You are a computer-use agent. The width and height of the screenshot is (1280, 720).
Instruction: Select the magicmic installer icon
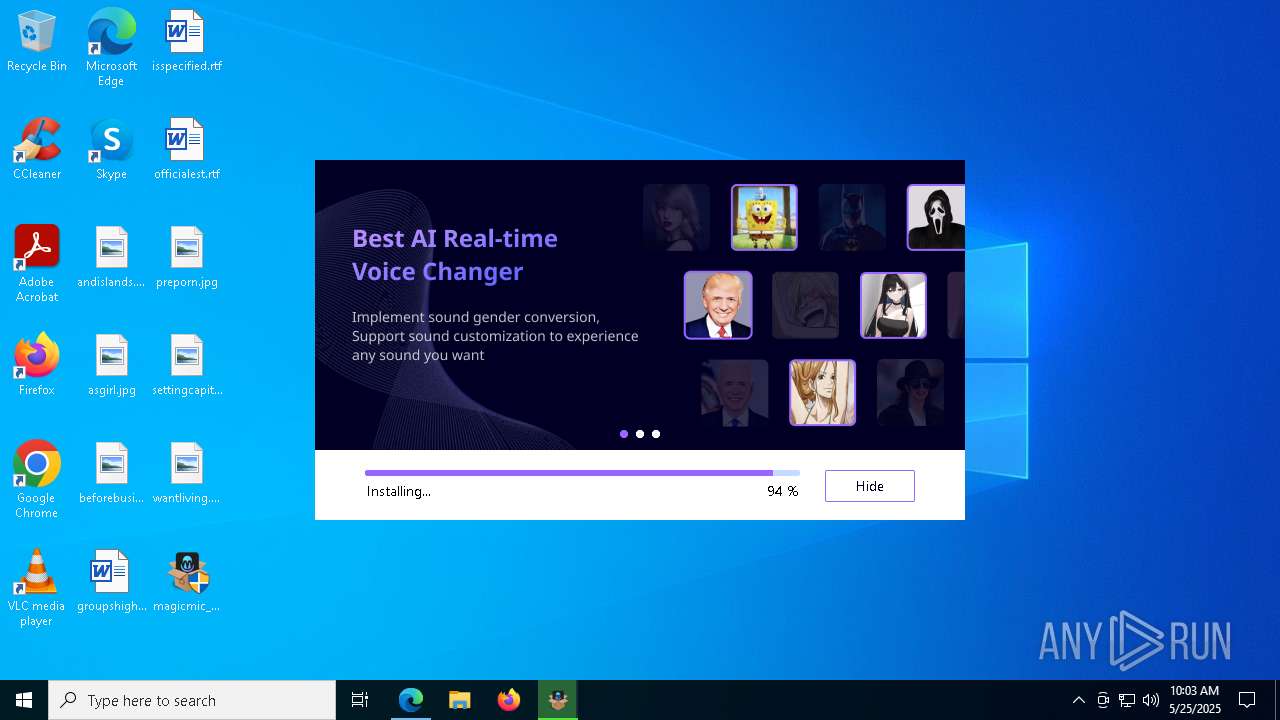coord(187,582)
